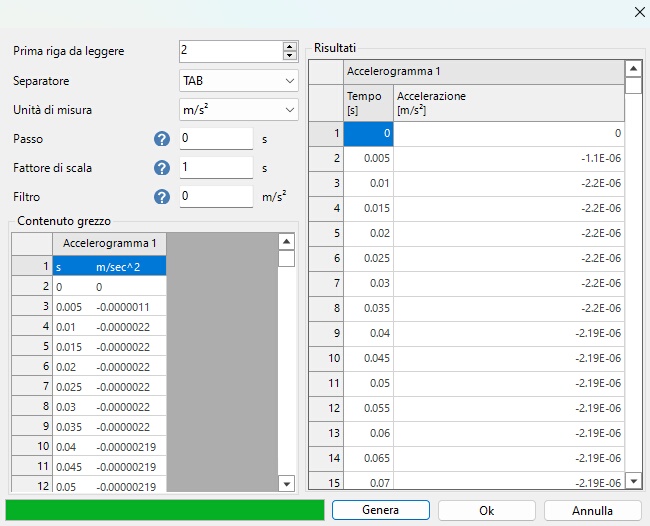
Task: Open help for the Filtro field
Action: 162,197
